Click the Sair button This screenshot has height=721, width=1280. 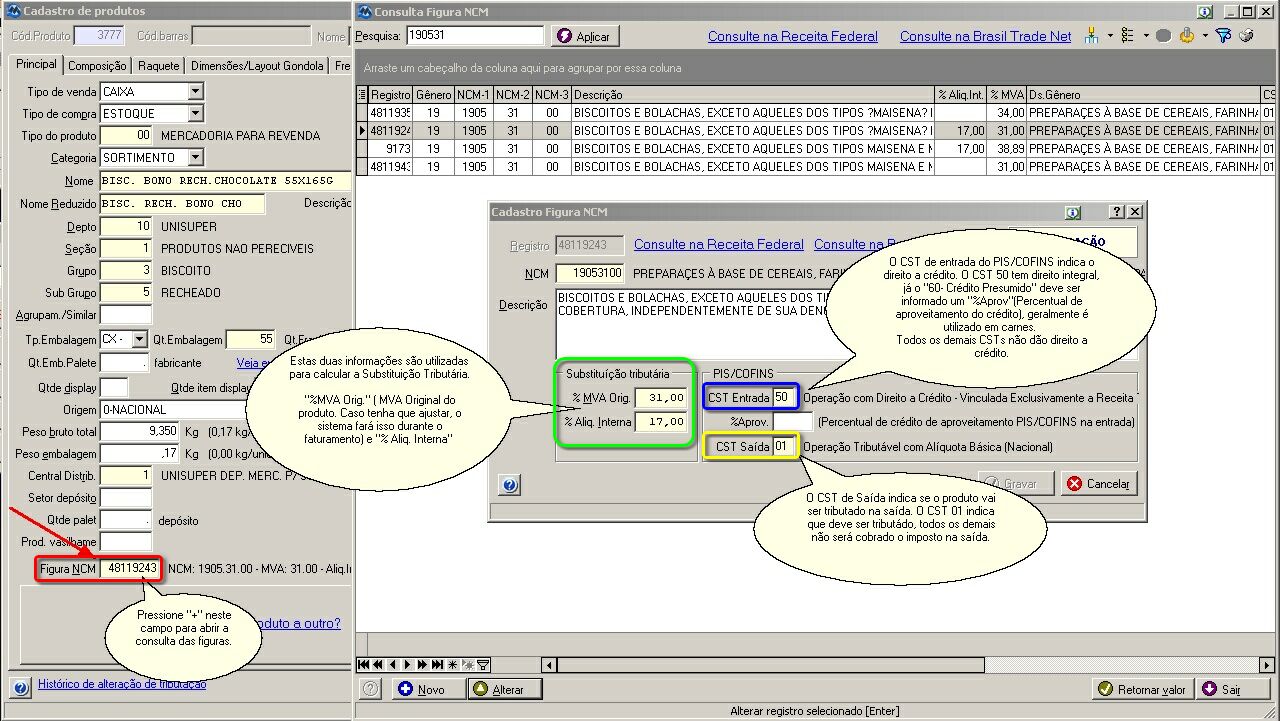tap(1233, 689)
